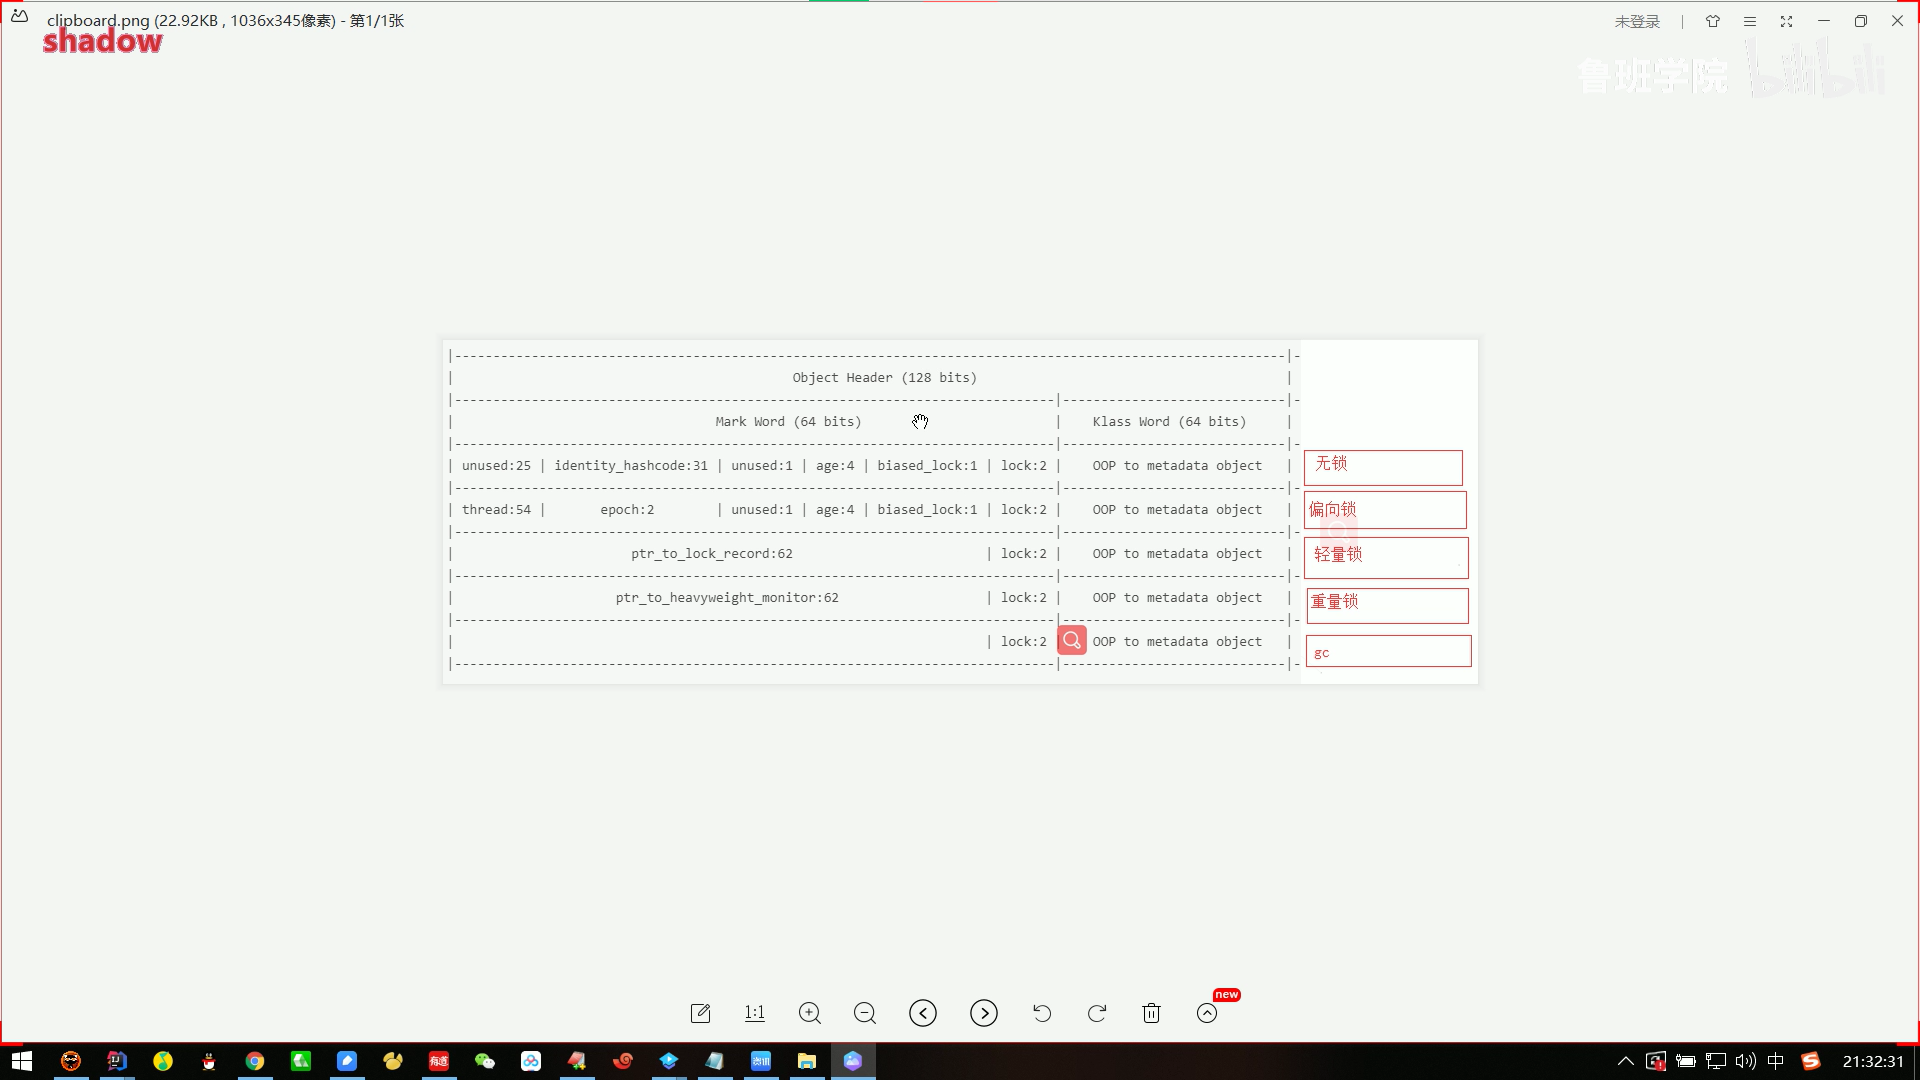Open the hamburger main menu

pyautogui.click(x=1750, y=21)
